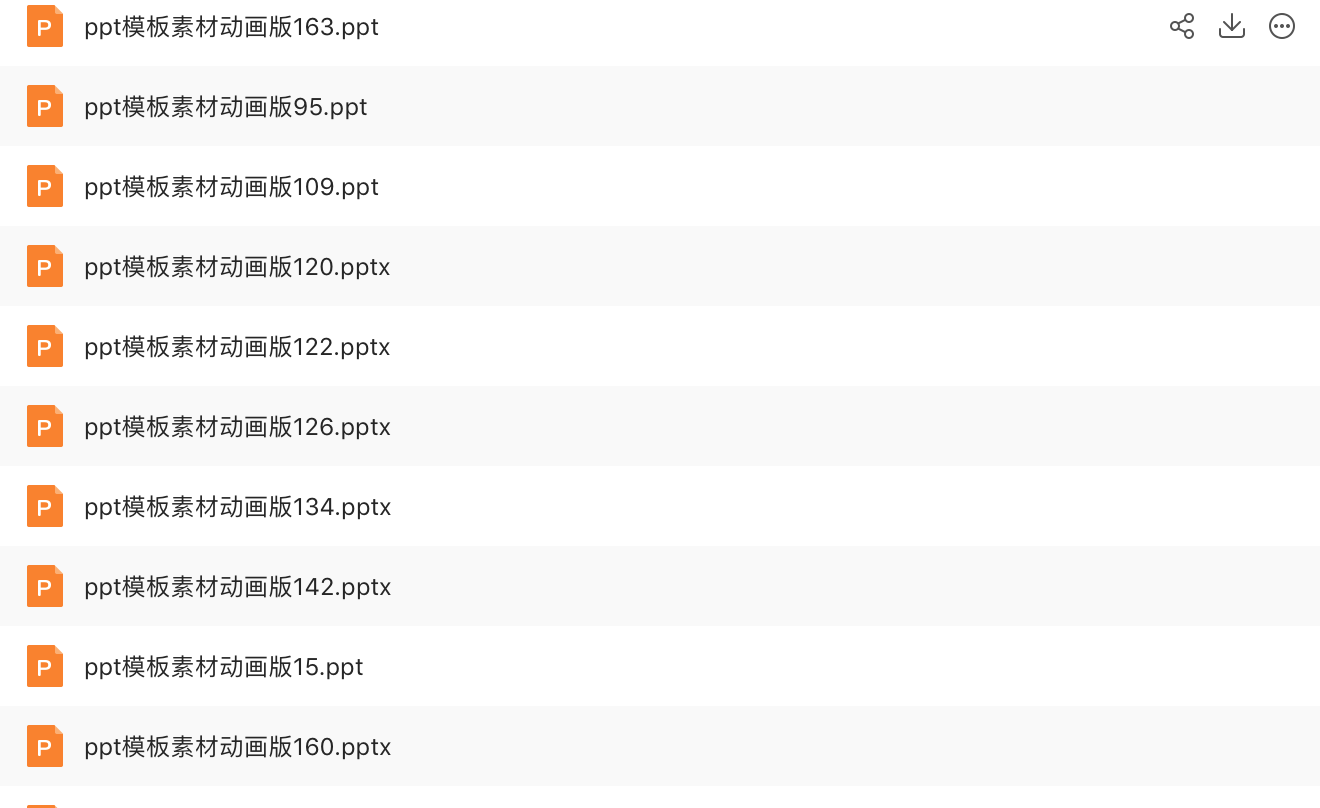
Task: Open the file named 动画版122.pptx
Action: tap(237, 347)
